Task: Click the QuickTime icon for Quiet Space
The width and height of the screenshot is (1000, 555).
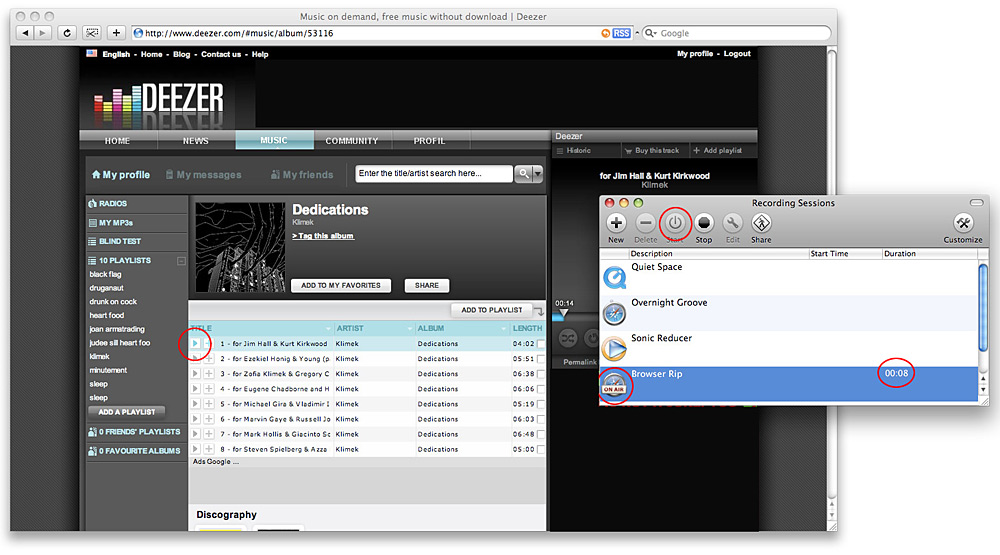Action: click(x=614, y=278)
